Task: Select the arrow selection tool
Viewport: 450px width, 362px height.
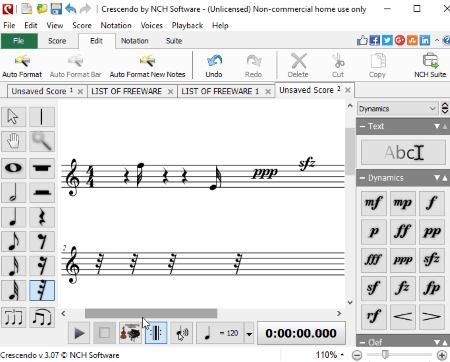Action: pyautogui.click(x=14, y=117)
